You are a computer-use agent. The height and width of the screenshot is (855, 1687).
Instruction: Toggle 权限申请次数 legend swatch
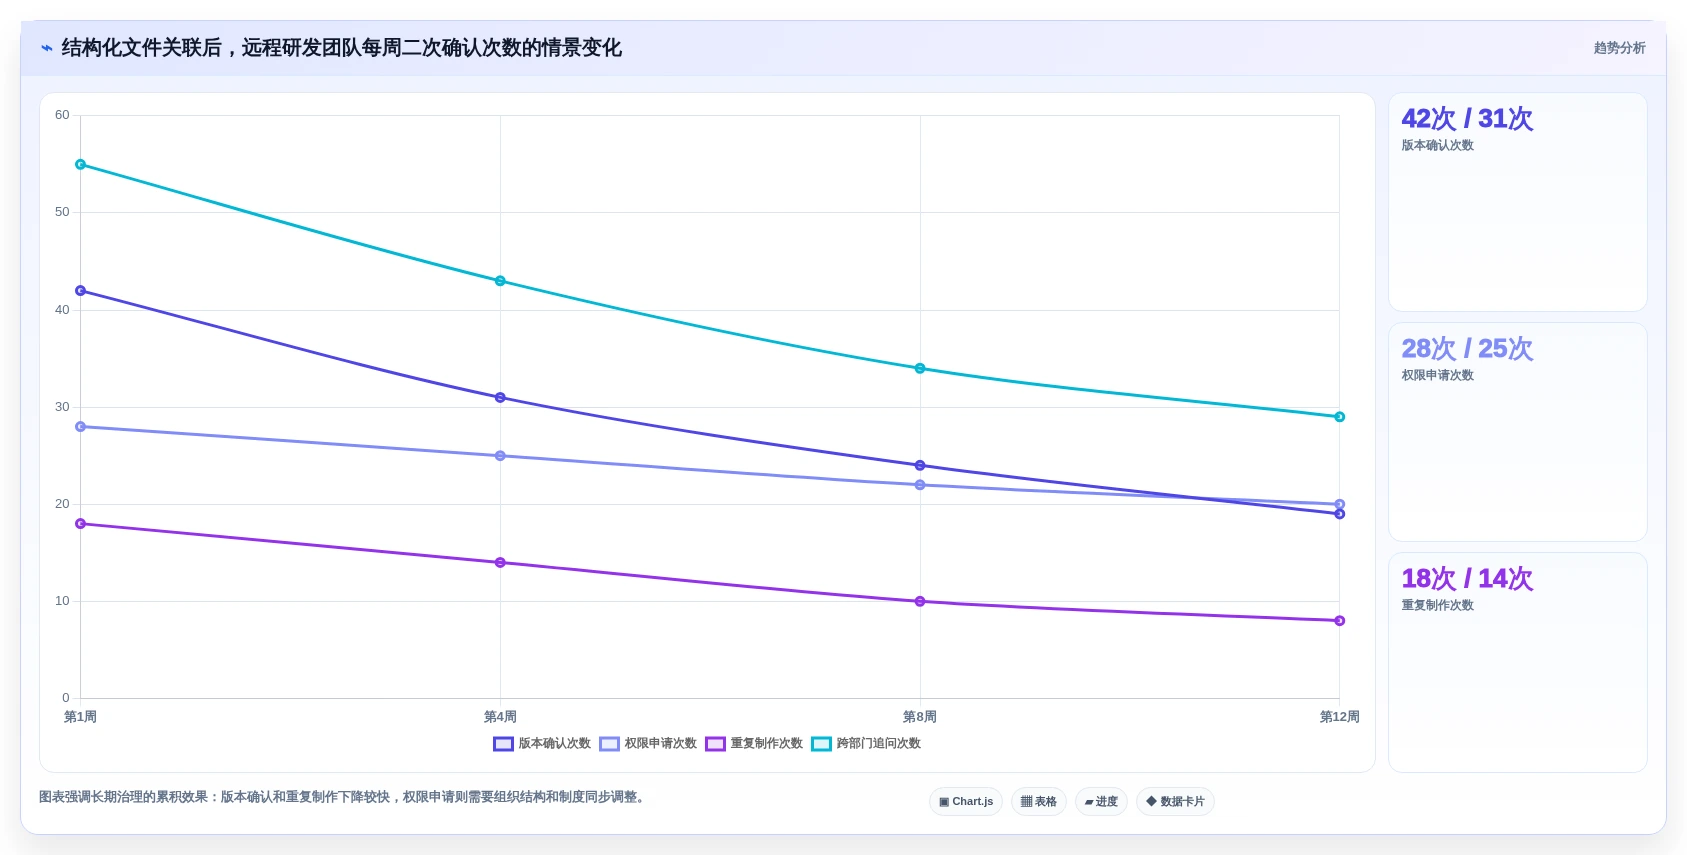[x=609, y=744]
